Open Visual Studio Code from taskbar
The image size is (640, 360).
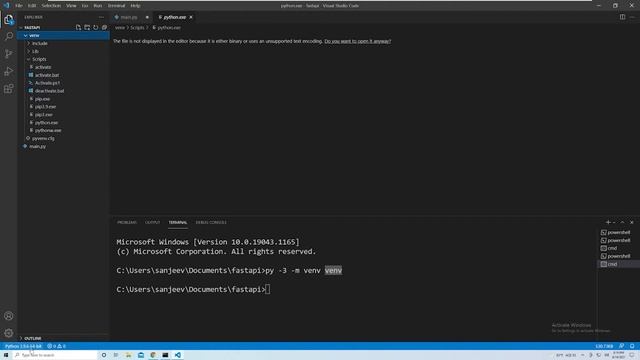click(178, 355)
